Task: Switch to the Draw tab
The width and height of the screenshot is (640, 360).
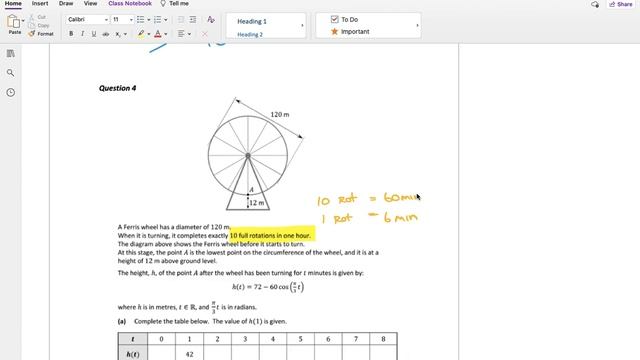Action: (66, 4)
